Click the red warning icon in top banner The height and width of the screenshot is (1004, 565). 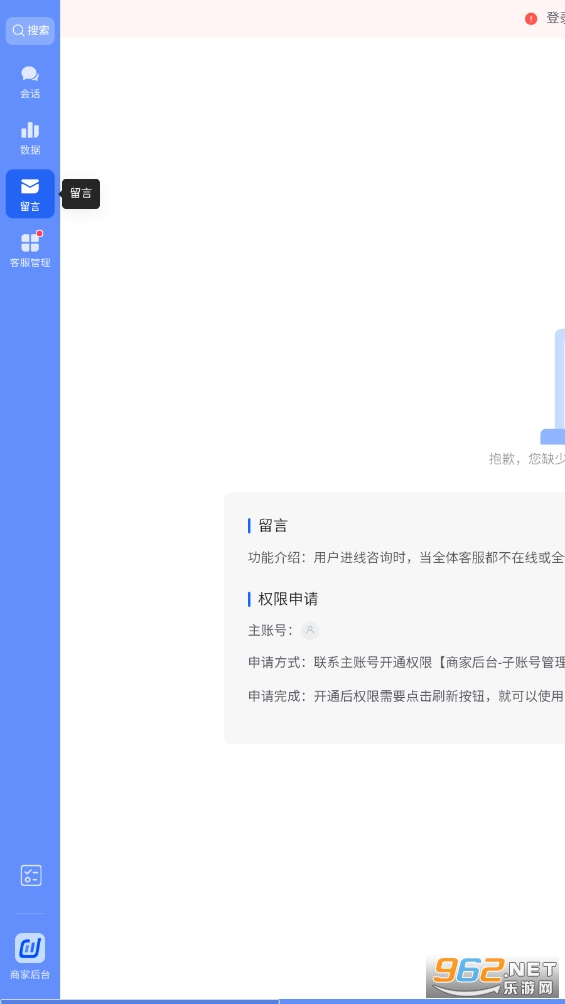(x=531, y=19)
